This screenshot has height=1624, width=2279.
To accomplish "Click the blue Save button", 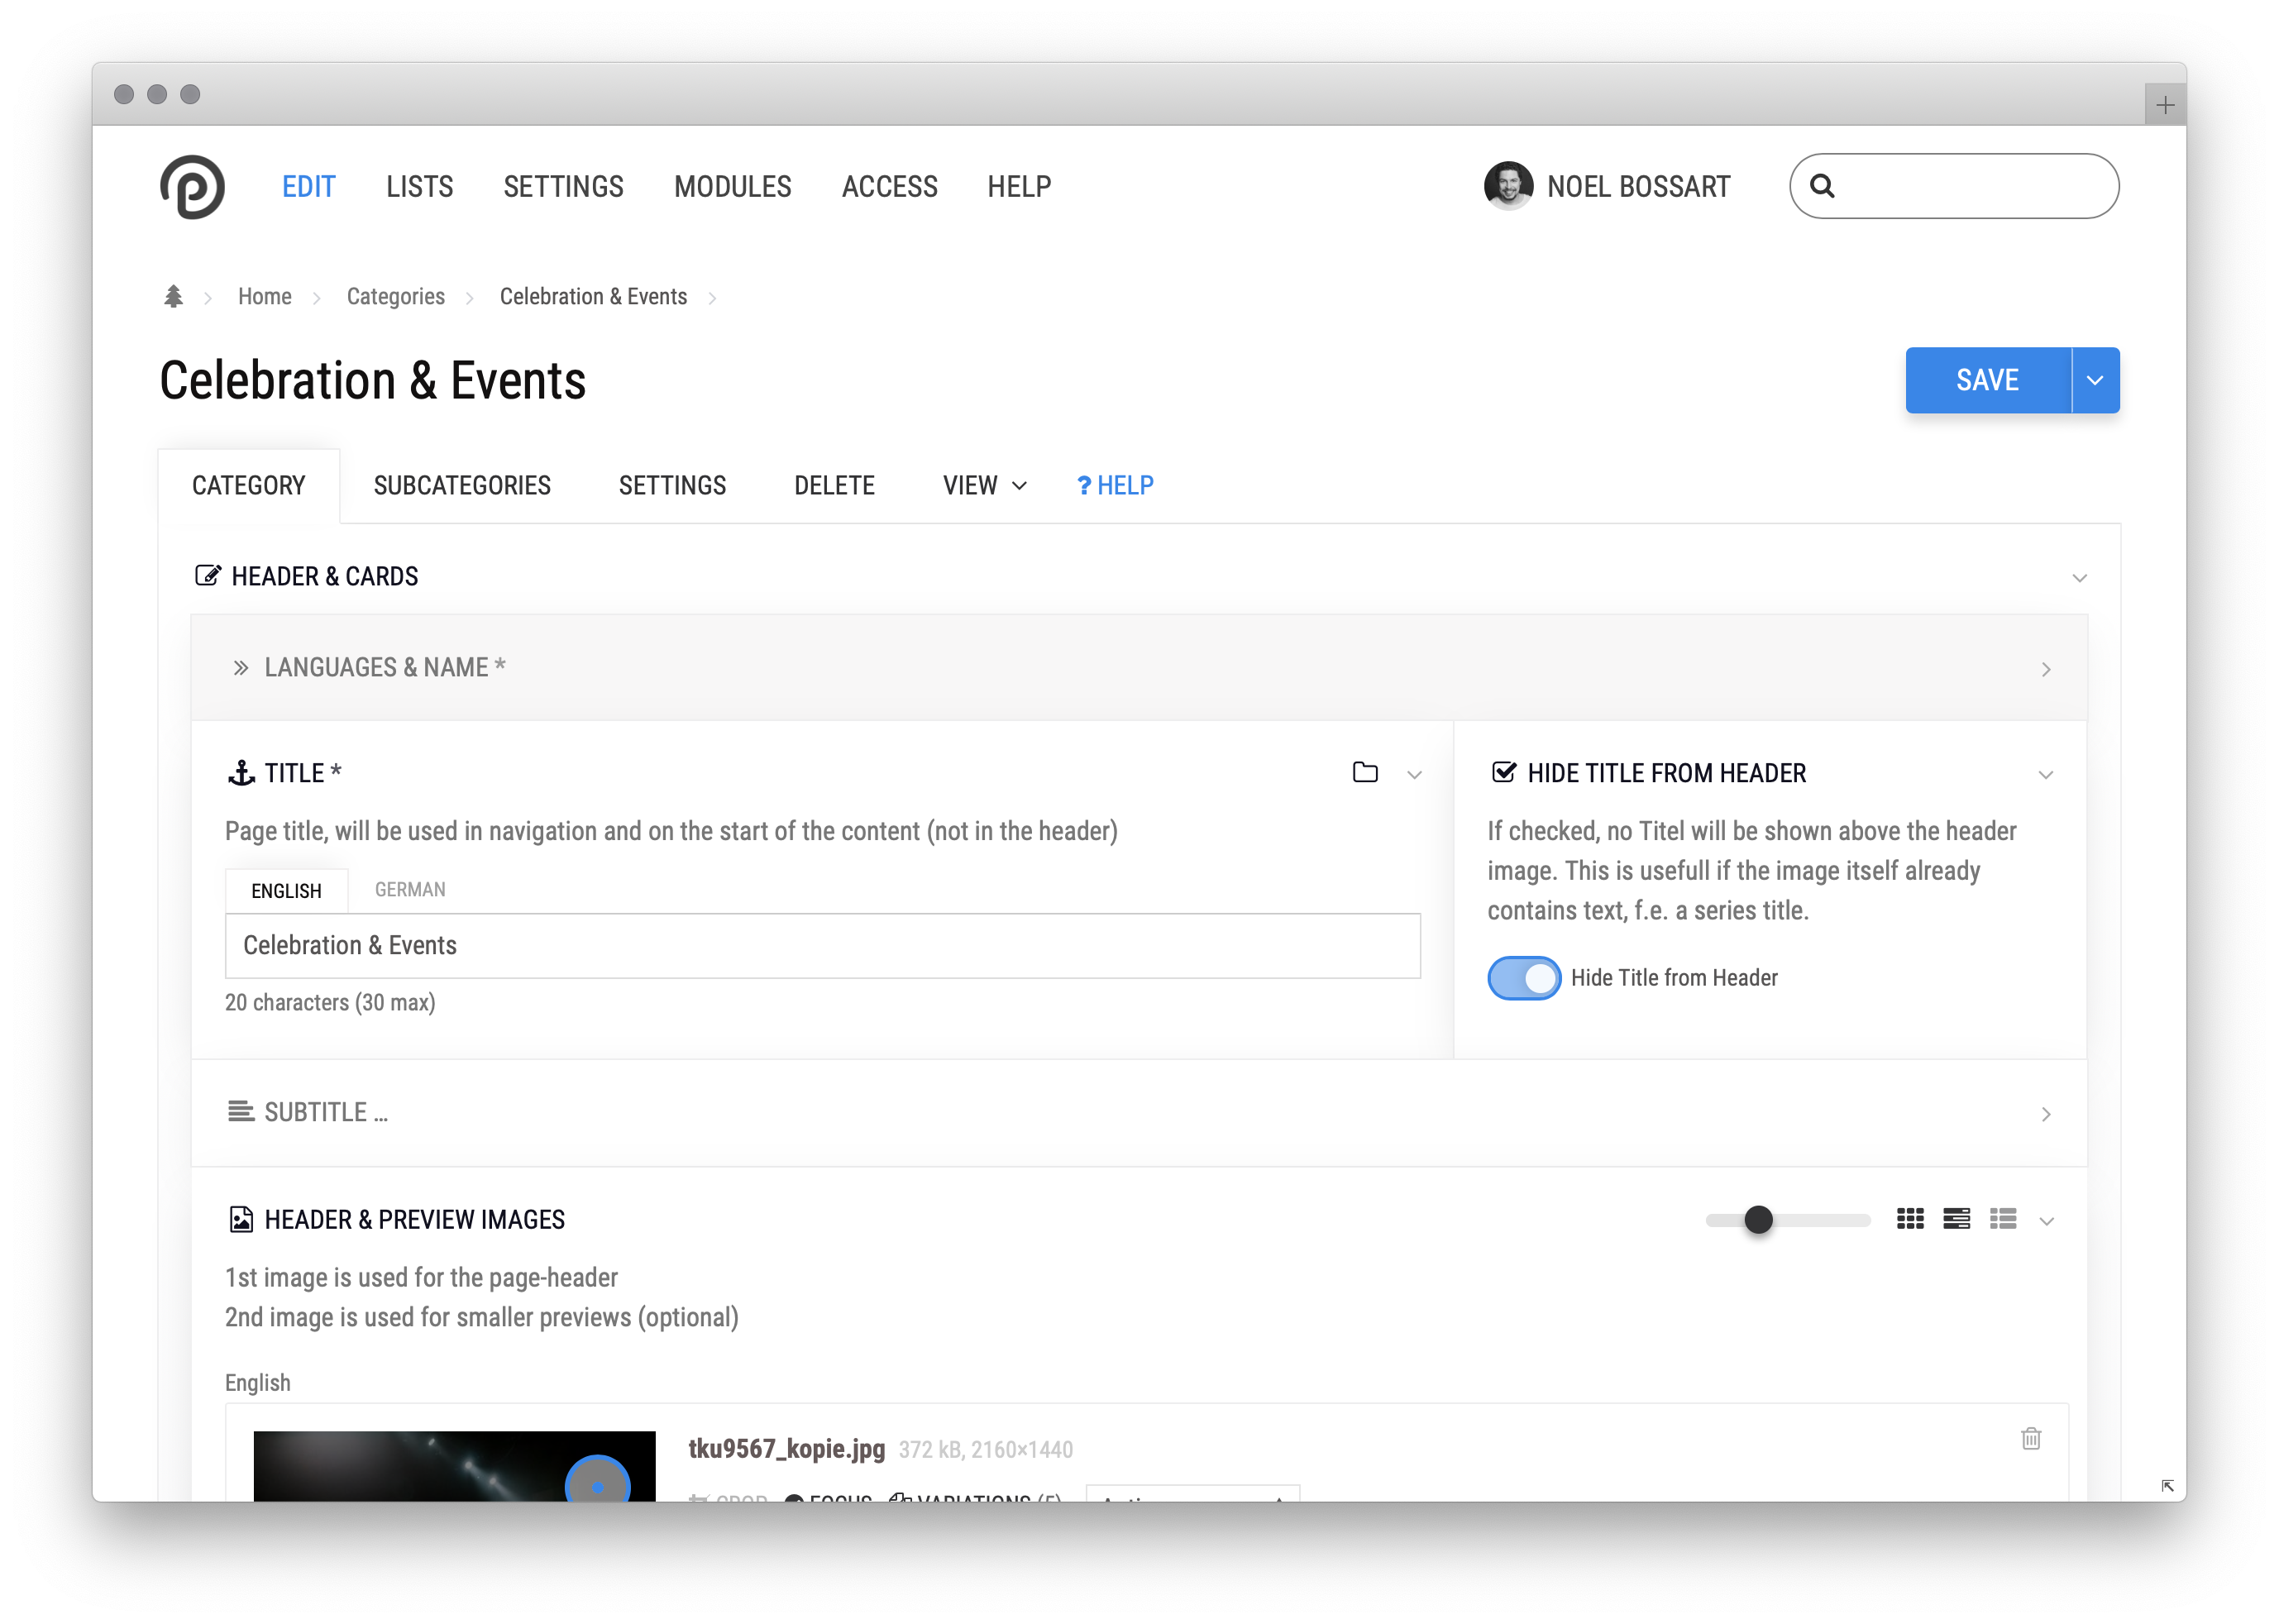I will tap(1987, 380).
